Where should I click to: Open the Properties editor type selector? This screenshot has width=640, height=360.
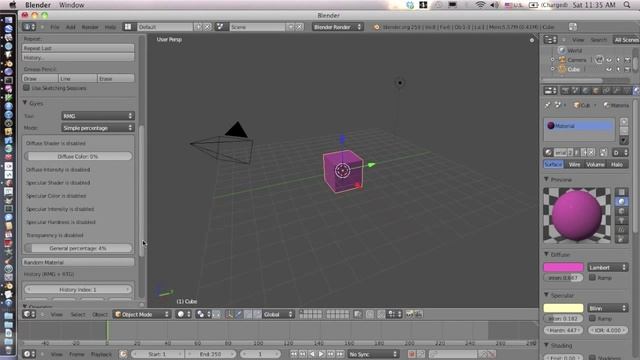550,91
